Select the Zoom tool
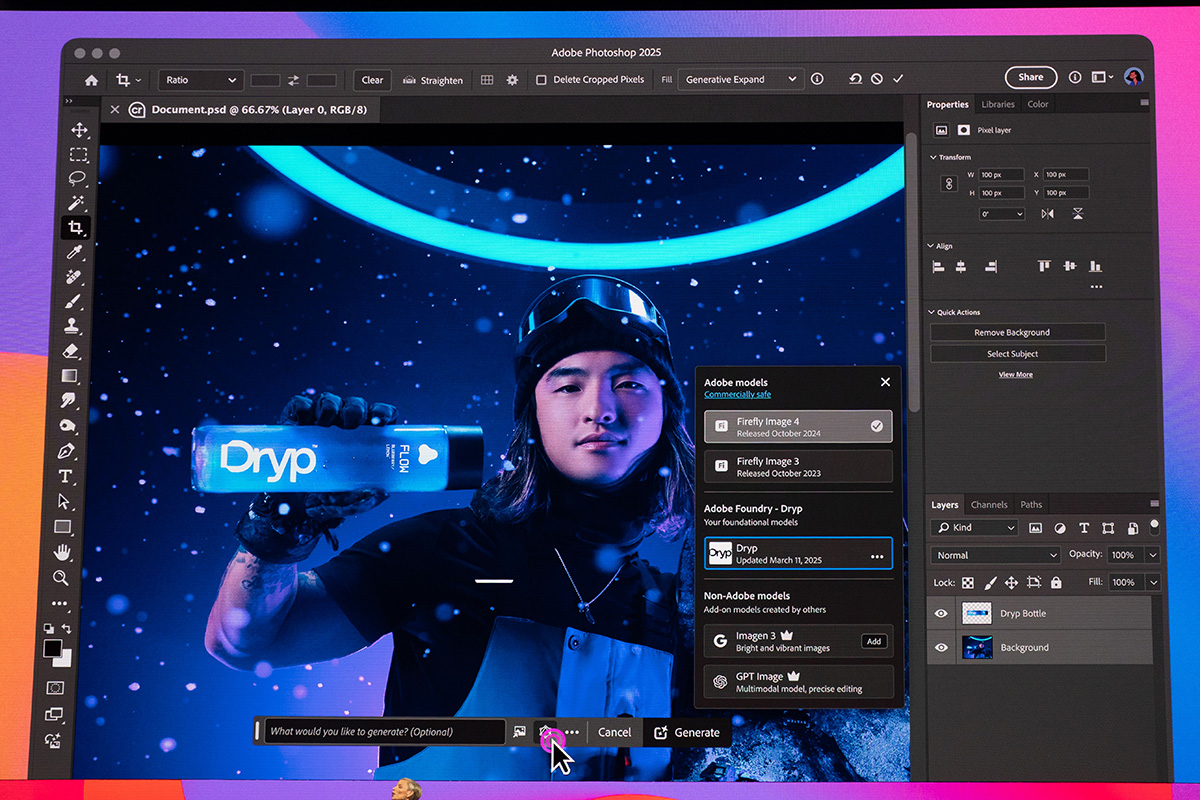This screenshot has height=800, width=1200. click(61, 577)
